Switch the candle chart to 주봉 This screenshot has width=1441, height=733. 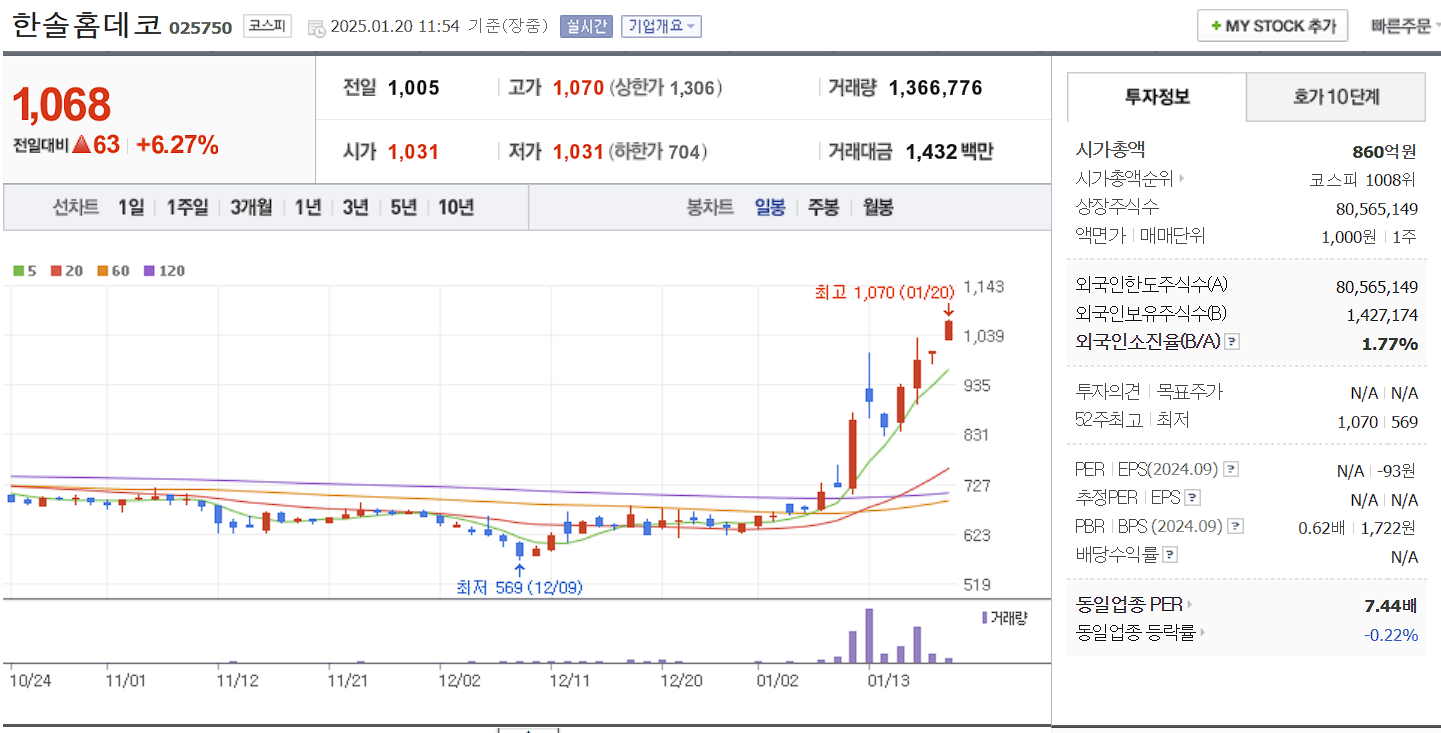(822, 208)
